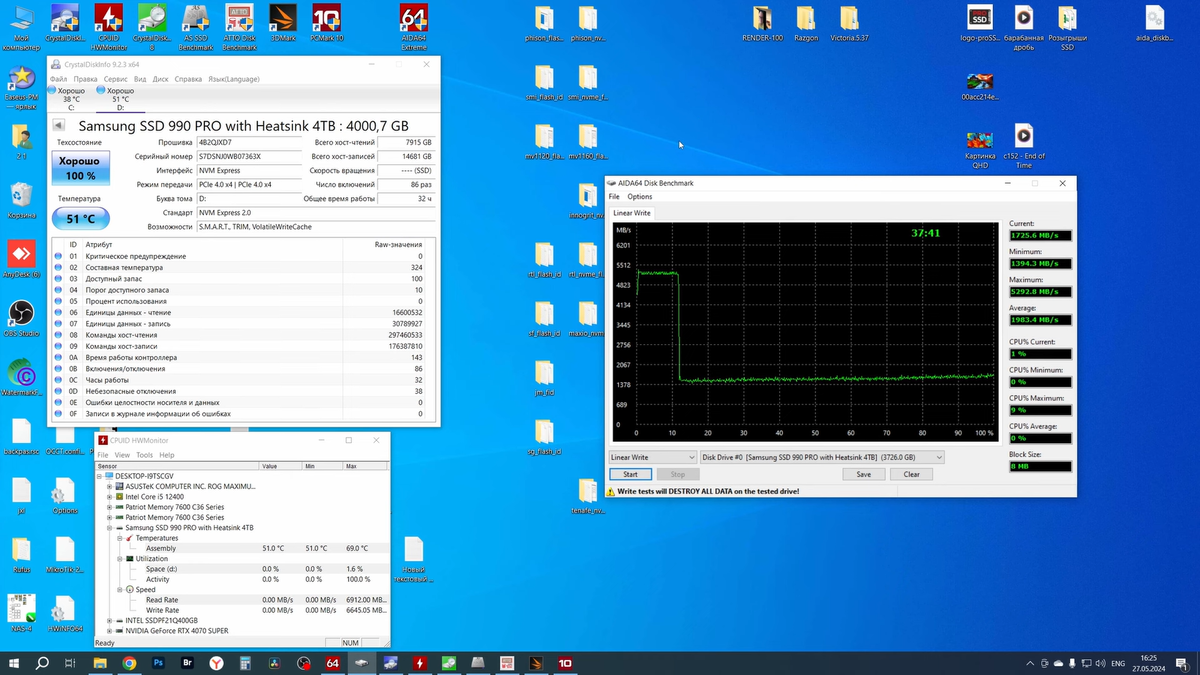Image resolution: width=1200 pixels, height=675 pixels.
Task: Open the Victoria 5.37 desktop folder
Action: (849, 24)
